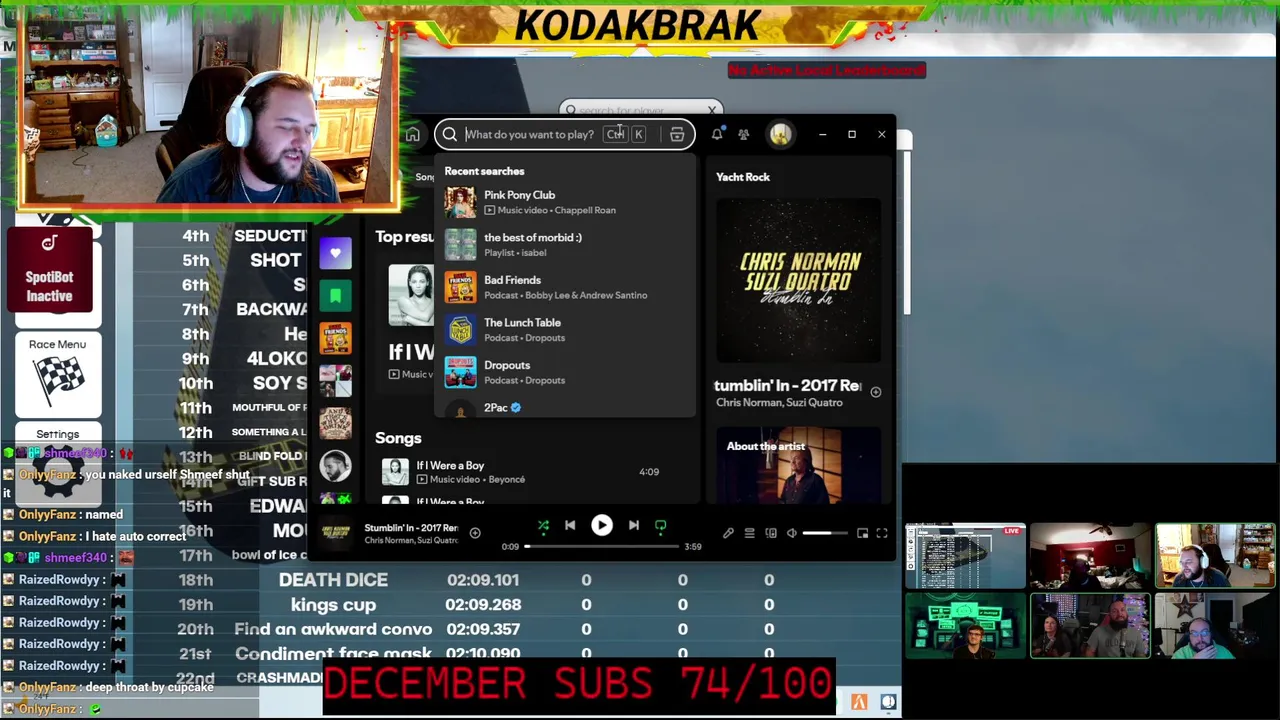Open Liked Songs heart tile in sidebar

coord(335,253)
